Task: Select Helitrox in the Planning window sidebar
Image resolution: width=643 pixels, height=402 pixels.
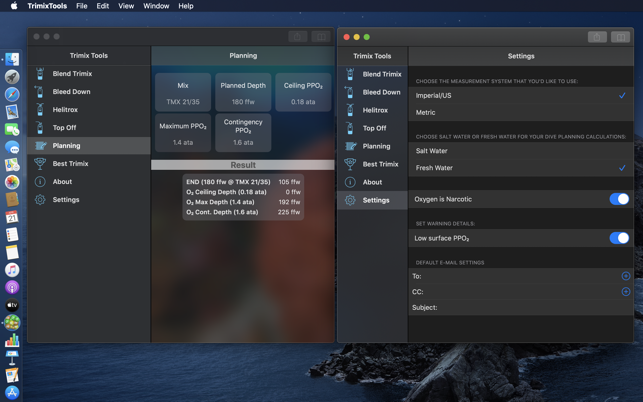Action: click(x=89, y=110)
